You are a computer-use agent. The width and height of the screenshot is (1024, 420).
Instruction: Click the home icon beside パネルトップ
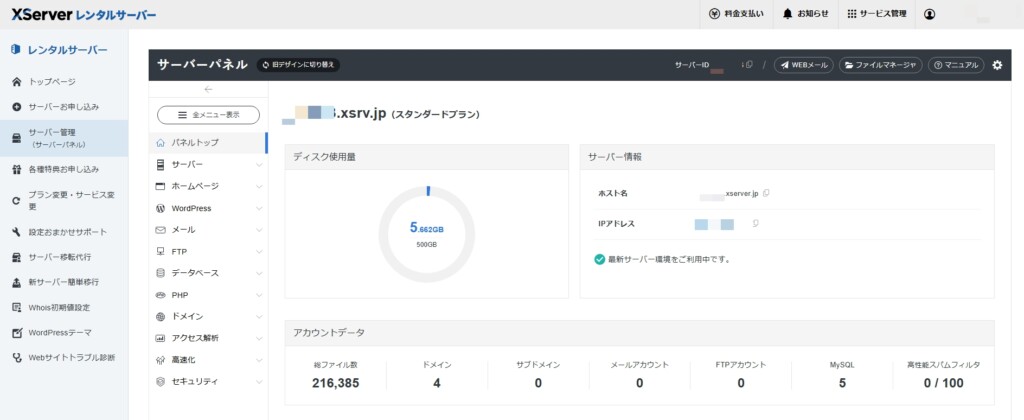[x=161, y=142]
